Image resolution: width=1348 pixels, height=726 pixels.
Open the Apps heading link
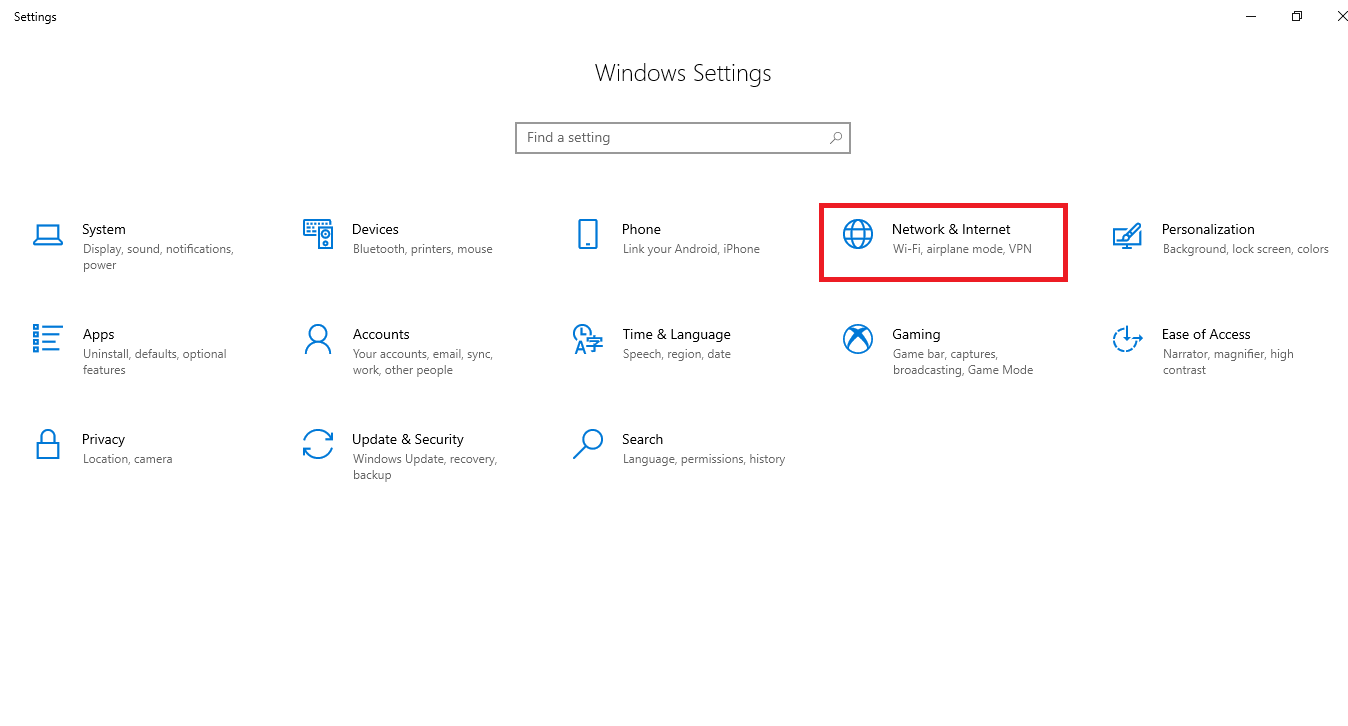pyautogui.click(x=99, y=334)
